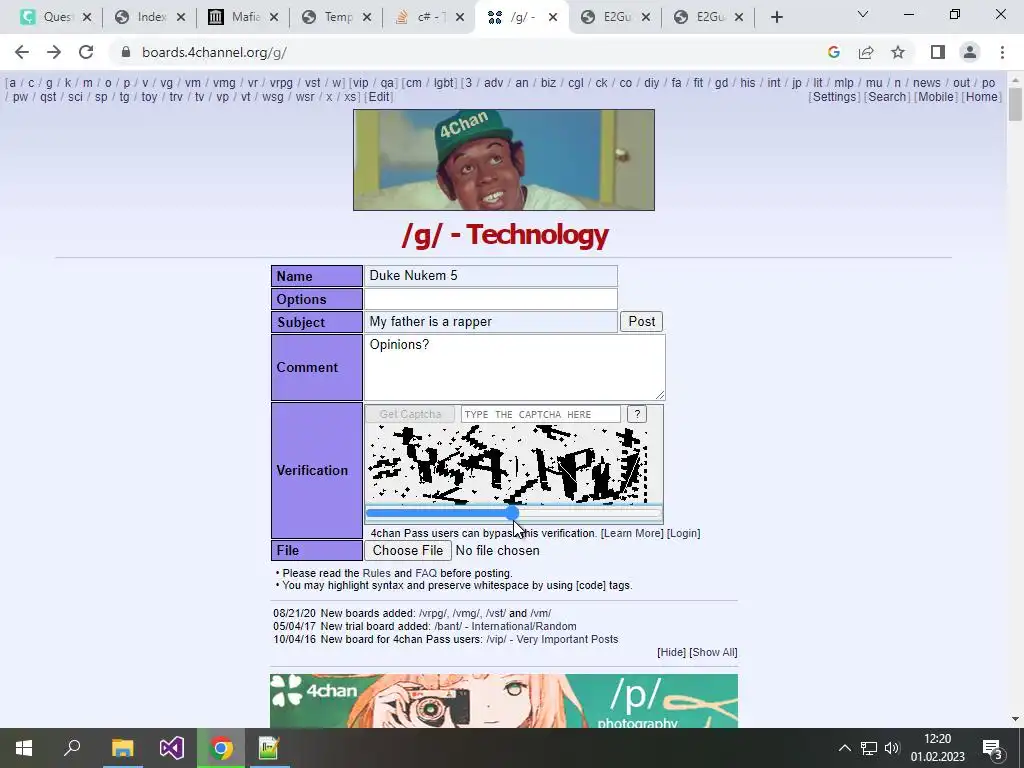
Task: Bookmark this page with the star icon
Action: (x=898, y=52)
